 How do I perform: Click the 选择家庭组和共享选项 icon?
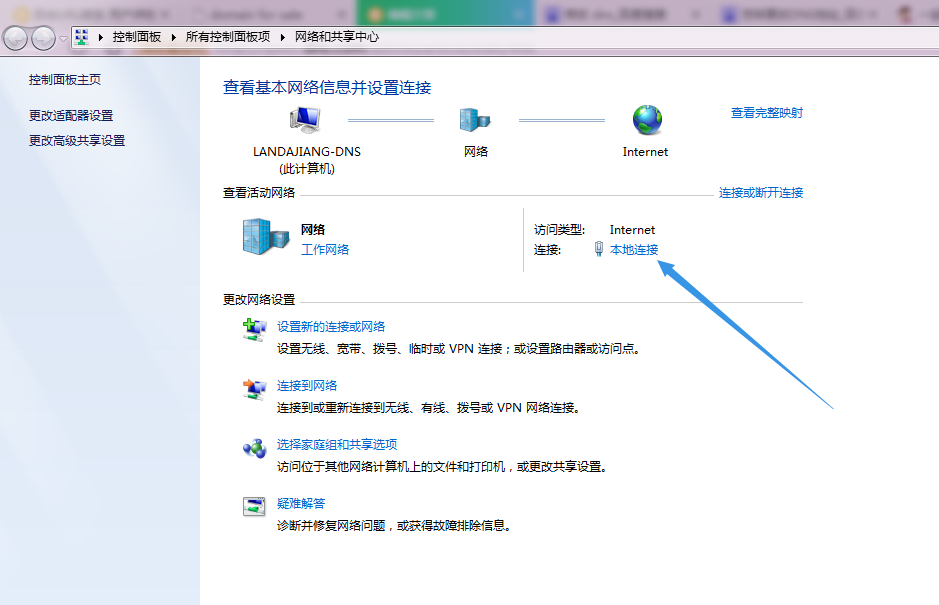[254, 449]
